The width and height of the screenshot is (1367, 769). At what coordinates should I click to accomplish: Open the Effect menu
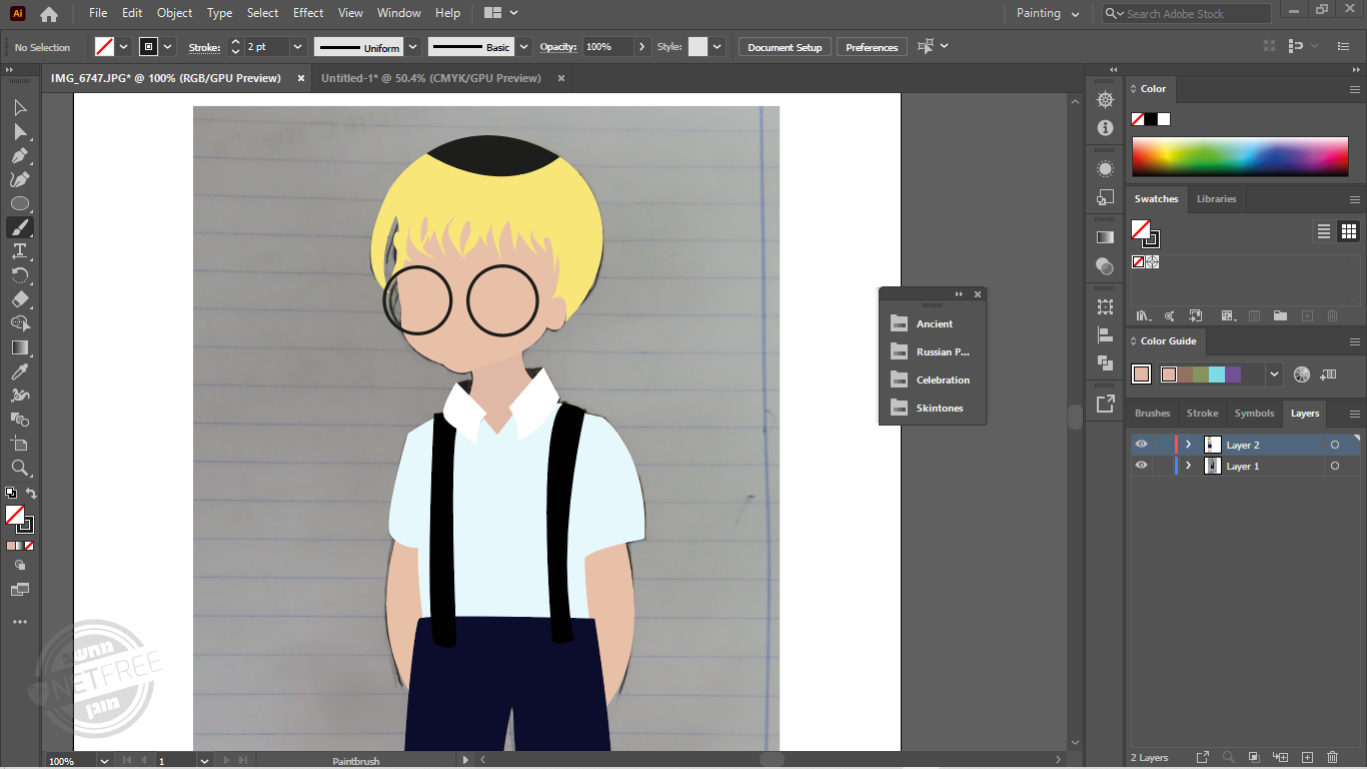click(308, 13)
